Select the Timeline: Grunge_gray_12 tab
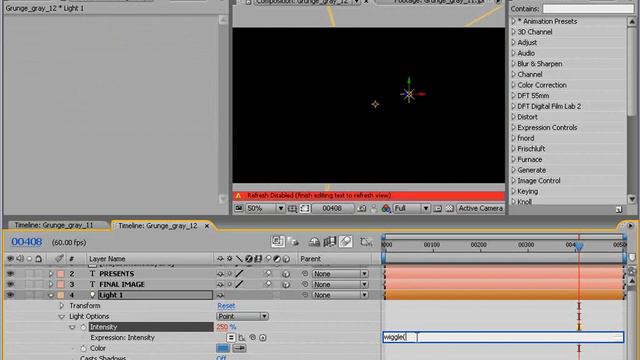This screenshot has height=360, width=640. coord(158,226)
